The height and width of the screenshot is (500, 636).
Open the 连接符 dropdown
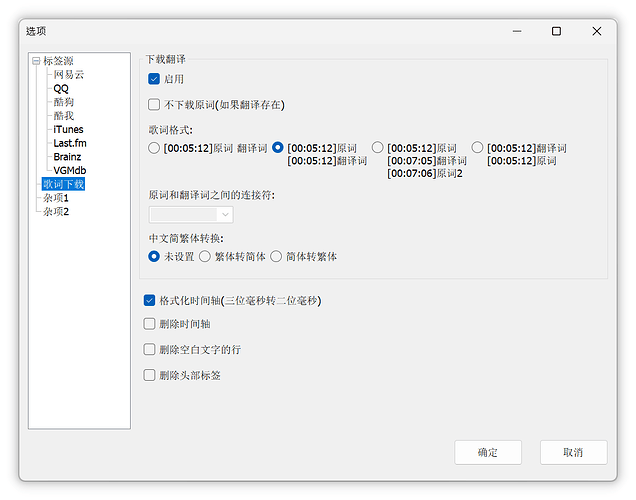point(191,215)
